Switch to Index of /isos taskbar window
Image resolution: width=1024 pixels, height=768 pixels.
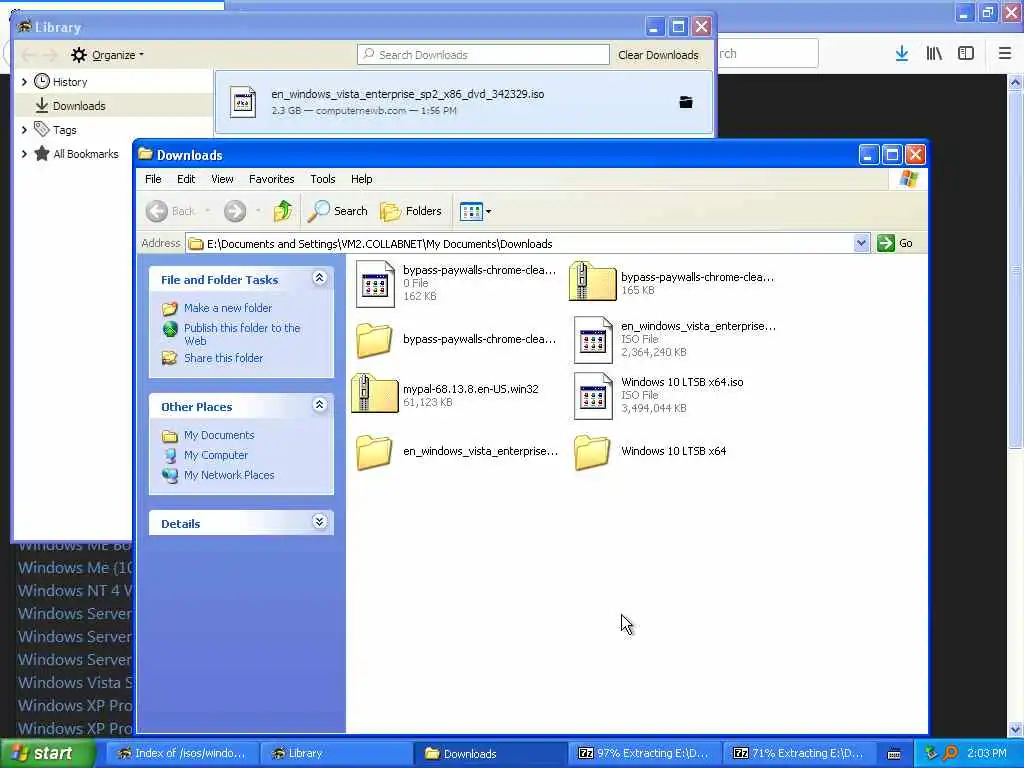click(x=182, y=754)
